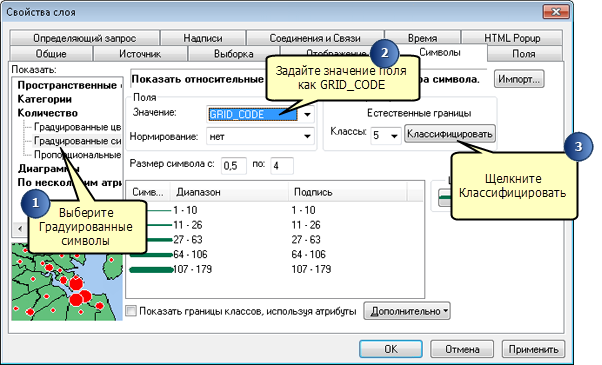This screenshot has height=365, width=602.
Task: Select Категории in the Показать list
Action: pos(45,99)
